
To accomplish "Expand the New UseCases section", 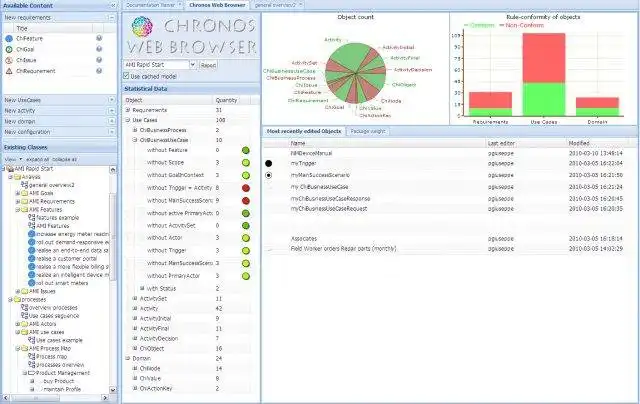I will point(111,100).
